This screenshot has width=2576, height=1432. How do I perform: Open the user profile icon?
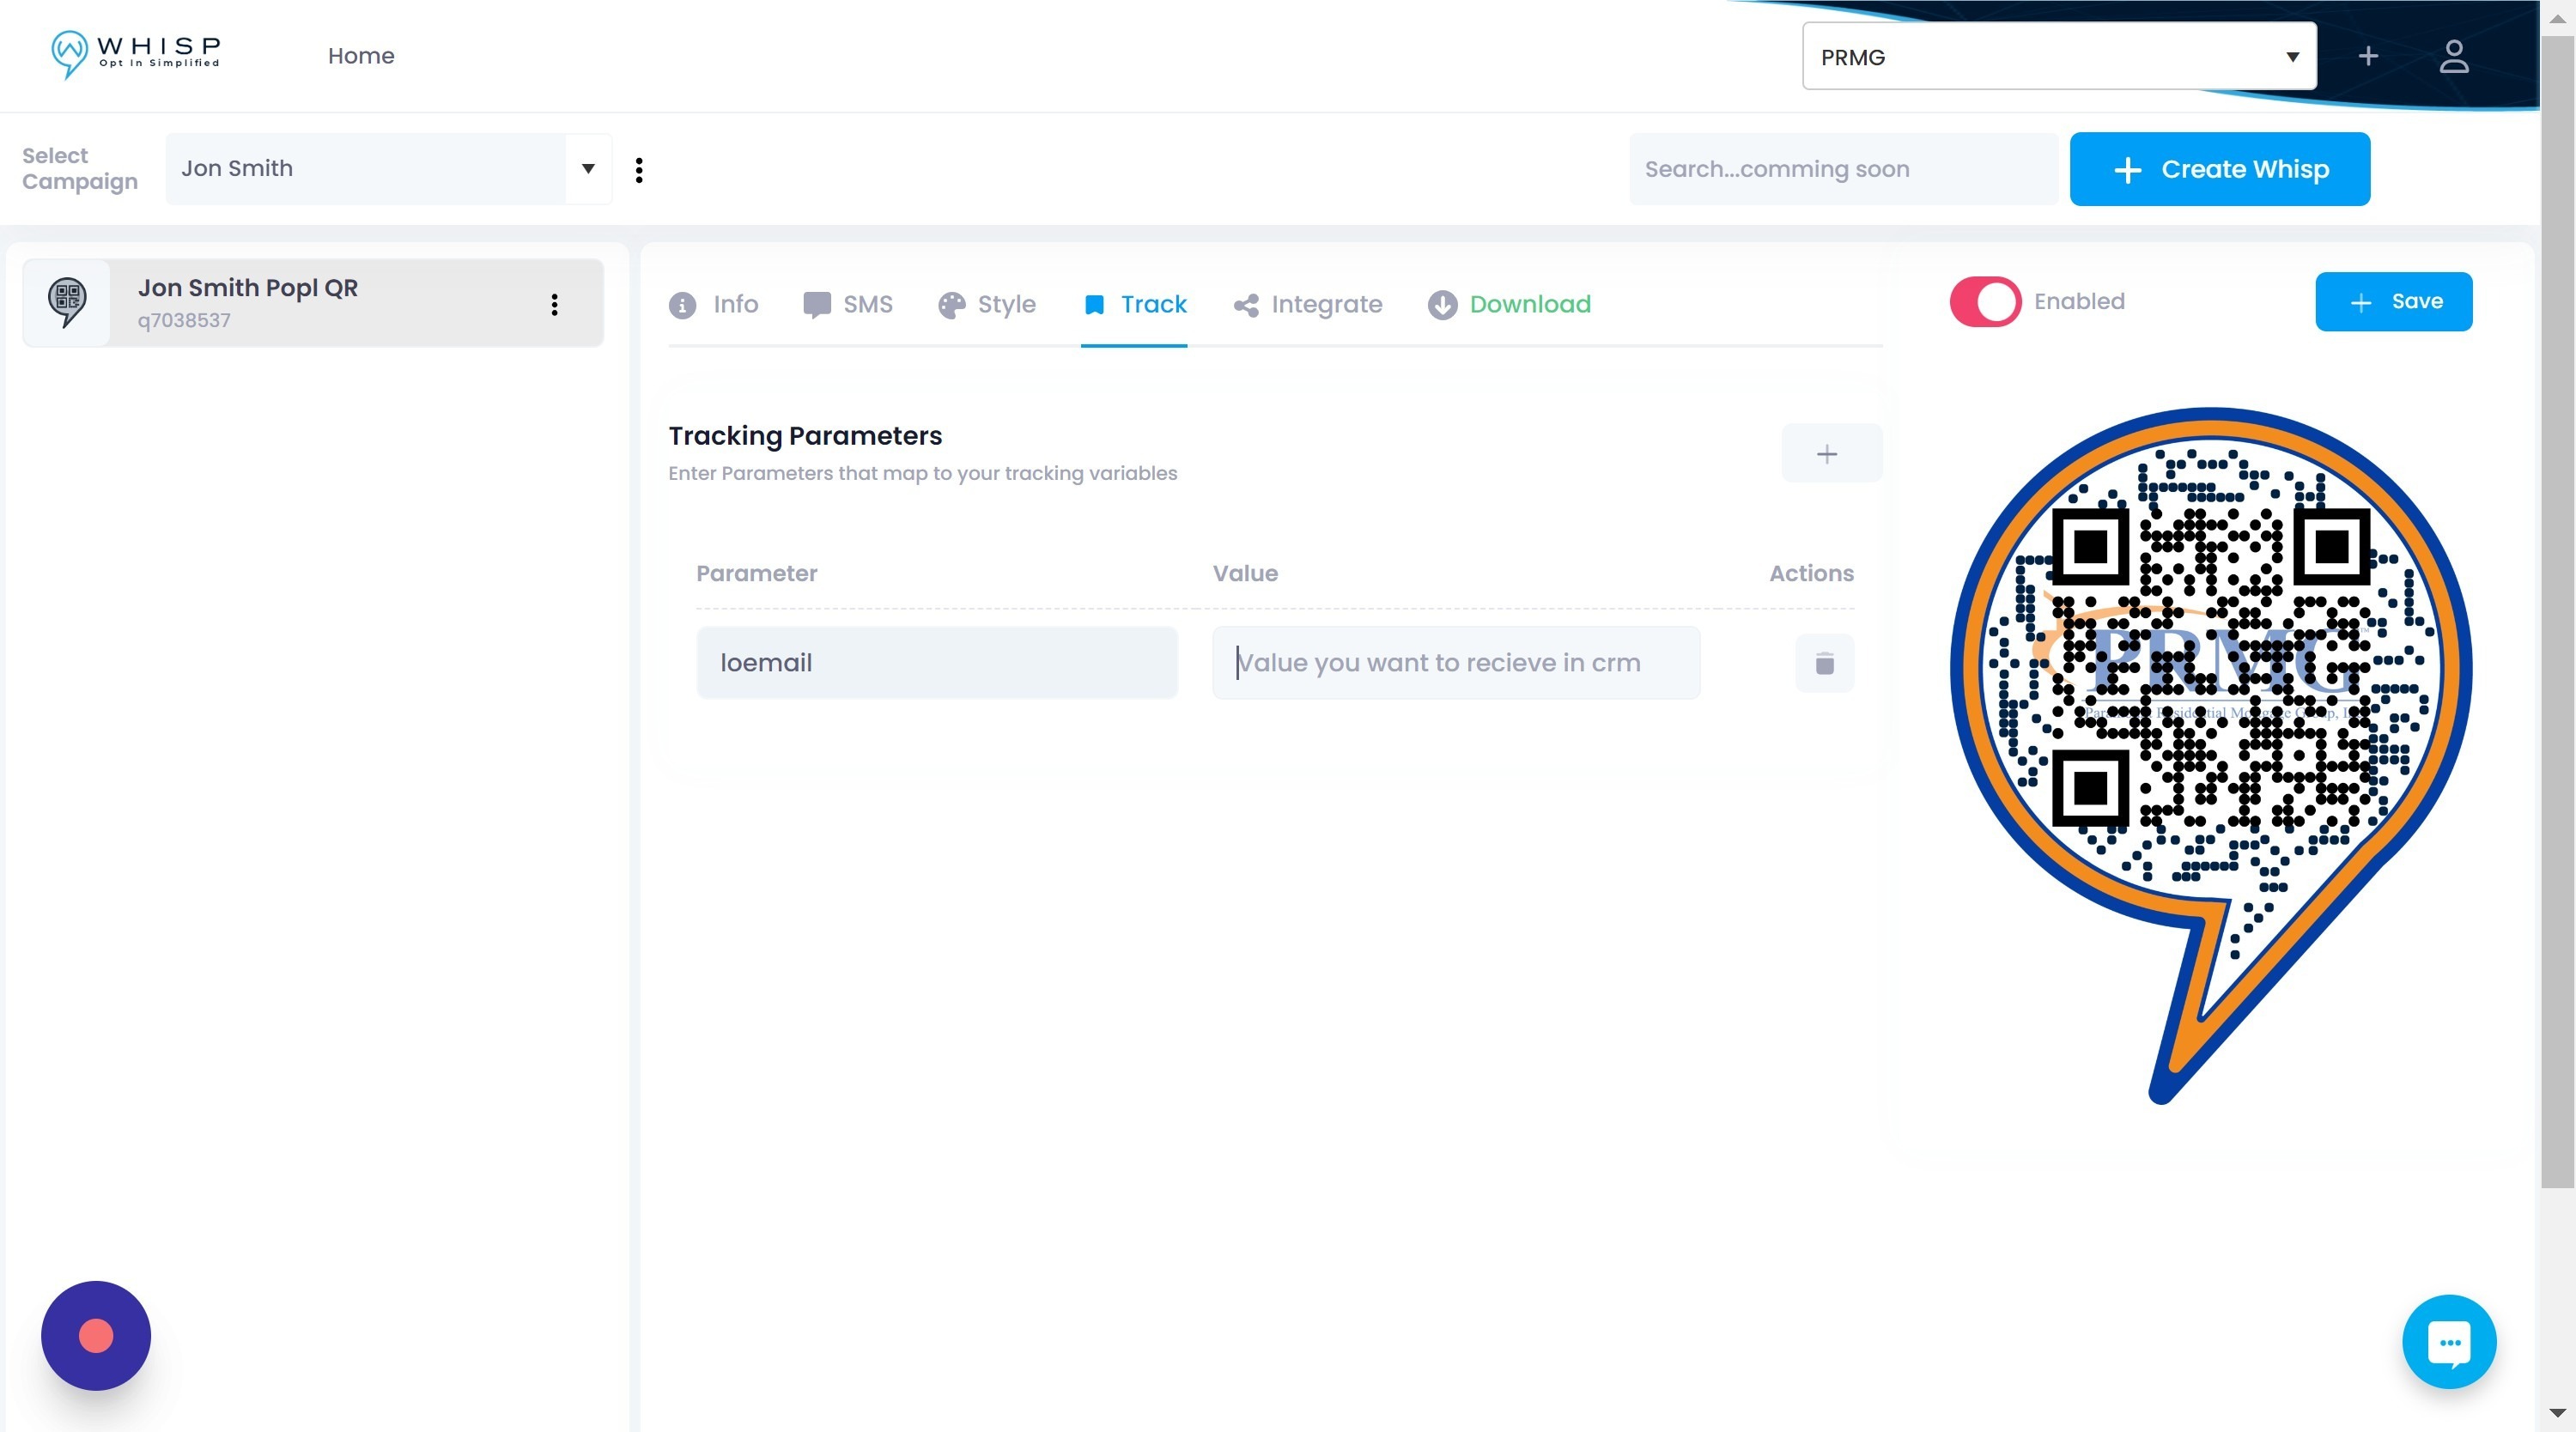(x=2454, y=56)
